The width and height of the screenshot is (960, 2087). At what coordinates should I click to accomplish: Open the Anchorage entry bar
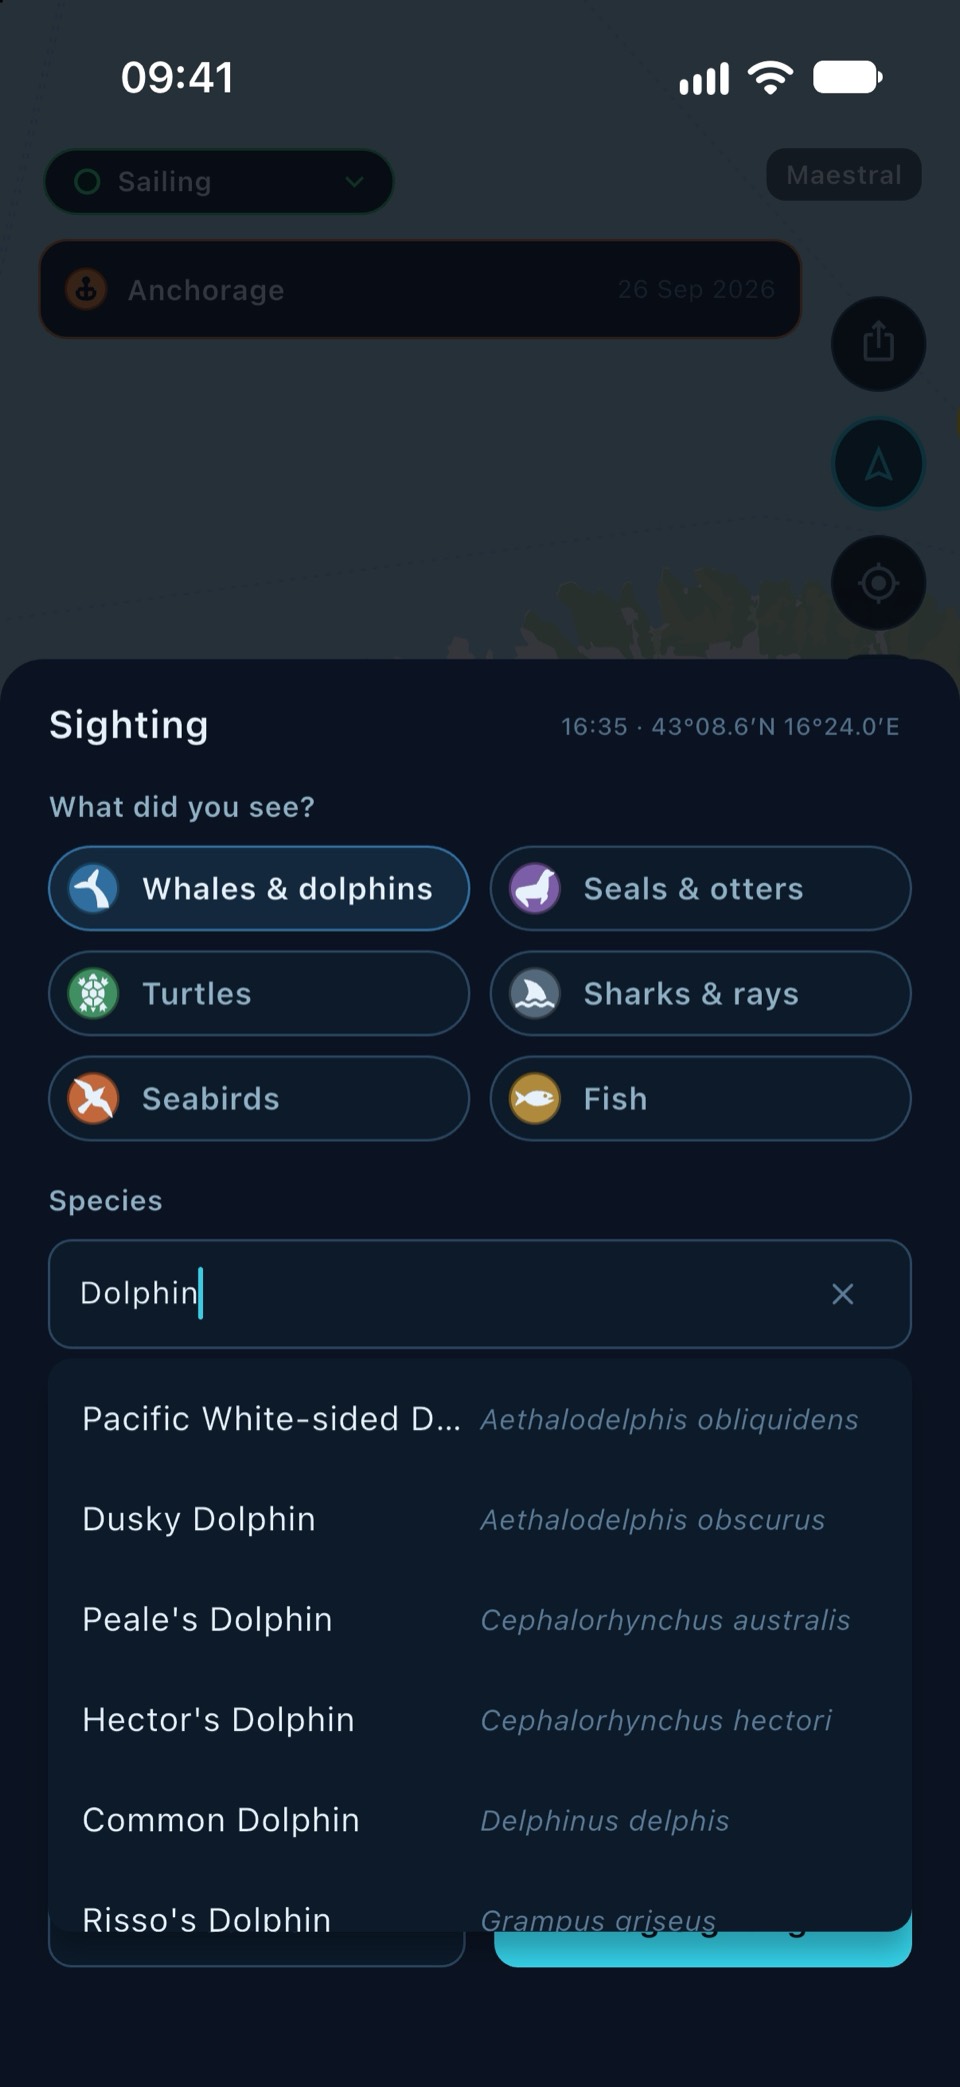[x=420, y=289]
